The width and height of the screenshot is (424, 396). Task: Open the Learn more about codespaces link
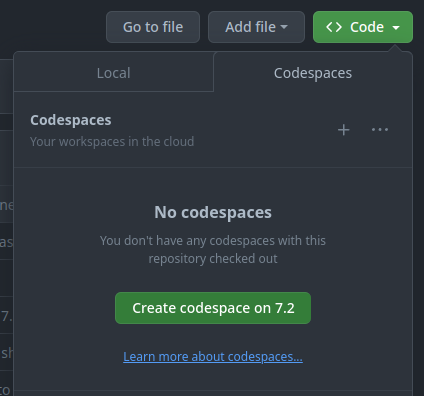click(213, 357)
